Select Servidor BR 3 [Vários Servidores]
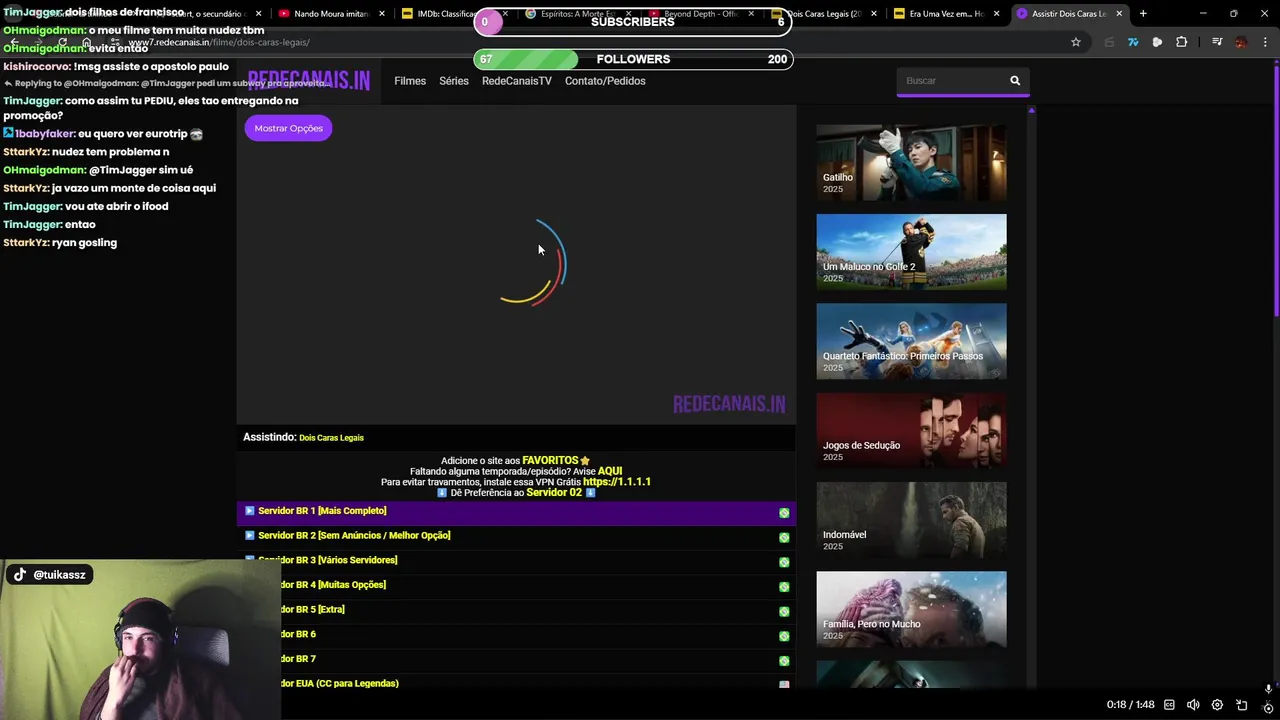 tap(516, 561)
